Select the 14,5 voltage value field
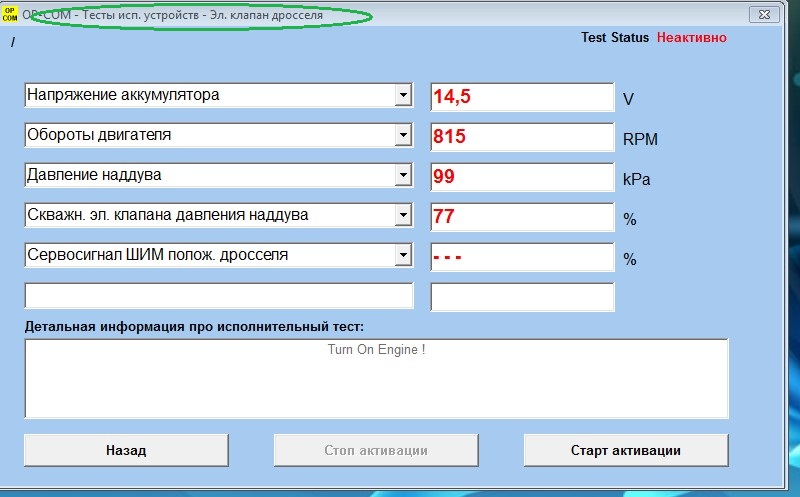800x497 pixels. (522, 96)
